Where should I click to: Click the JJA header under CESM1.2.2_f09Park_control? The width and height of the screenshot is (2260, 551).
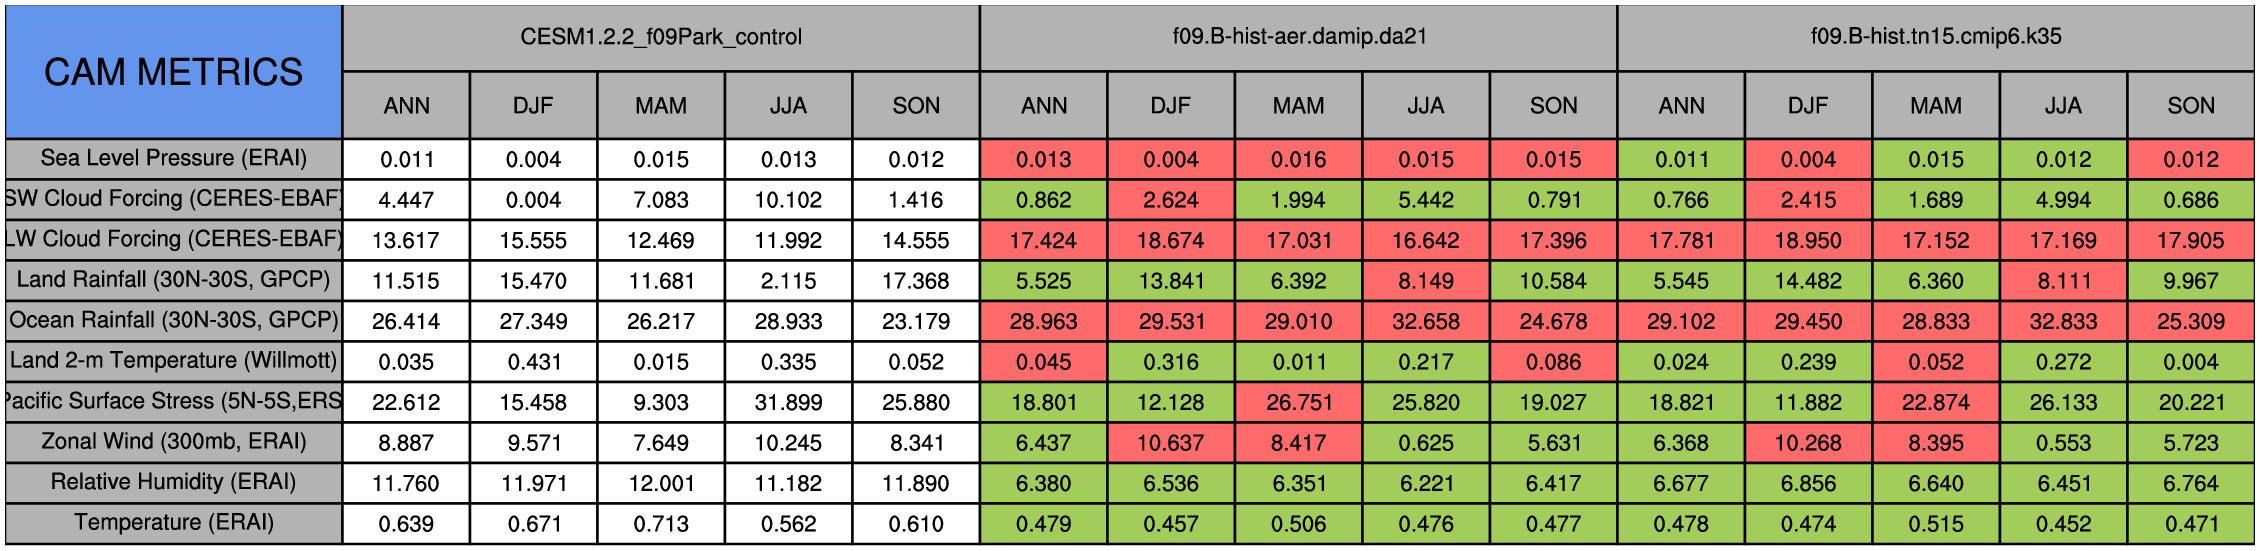tap(789, 105)
